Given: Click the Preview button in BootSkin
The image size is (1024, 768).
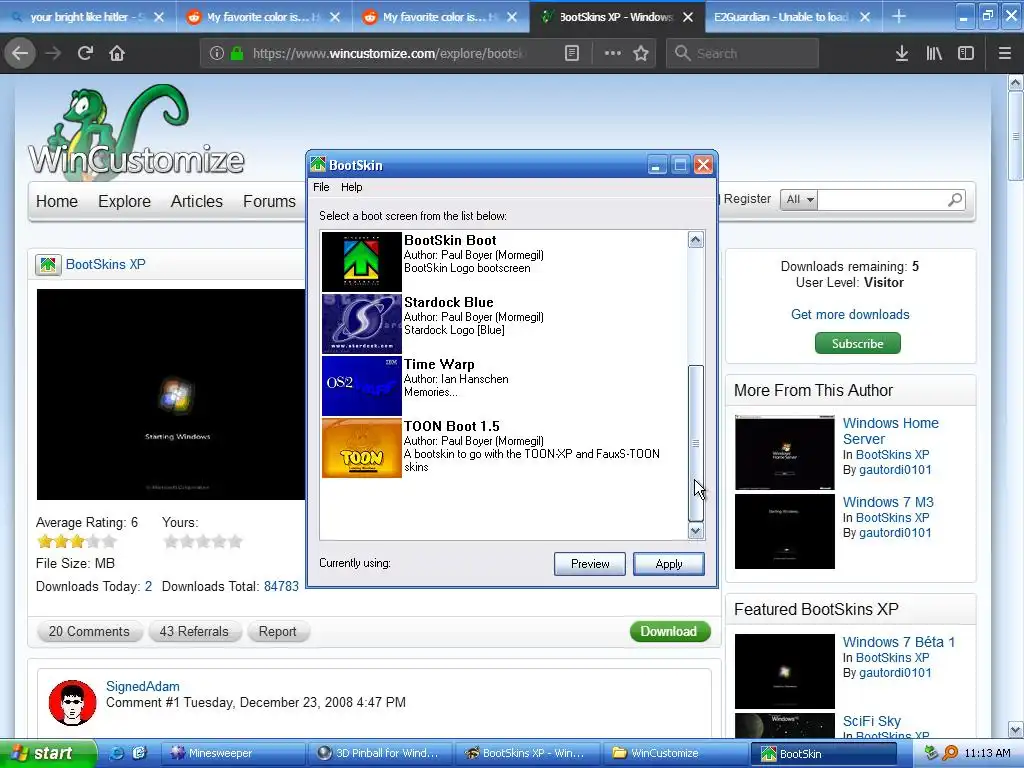Looking at the screenshot, I should (x=590, y=564).
